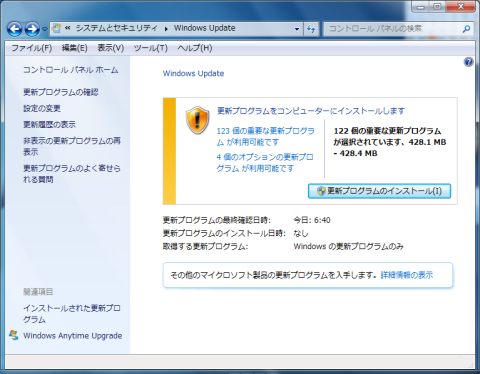Click 更新プログラムの確認 in sidebar

(61, 92)
